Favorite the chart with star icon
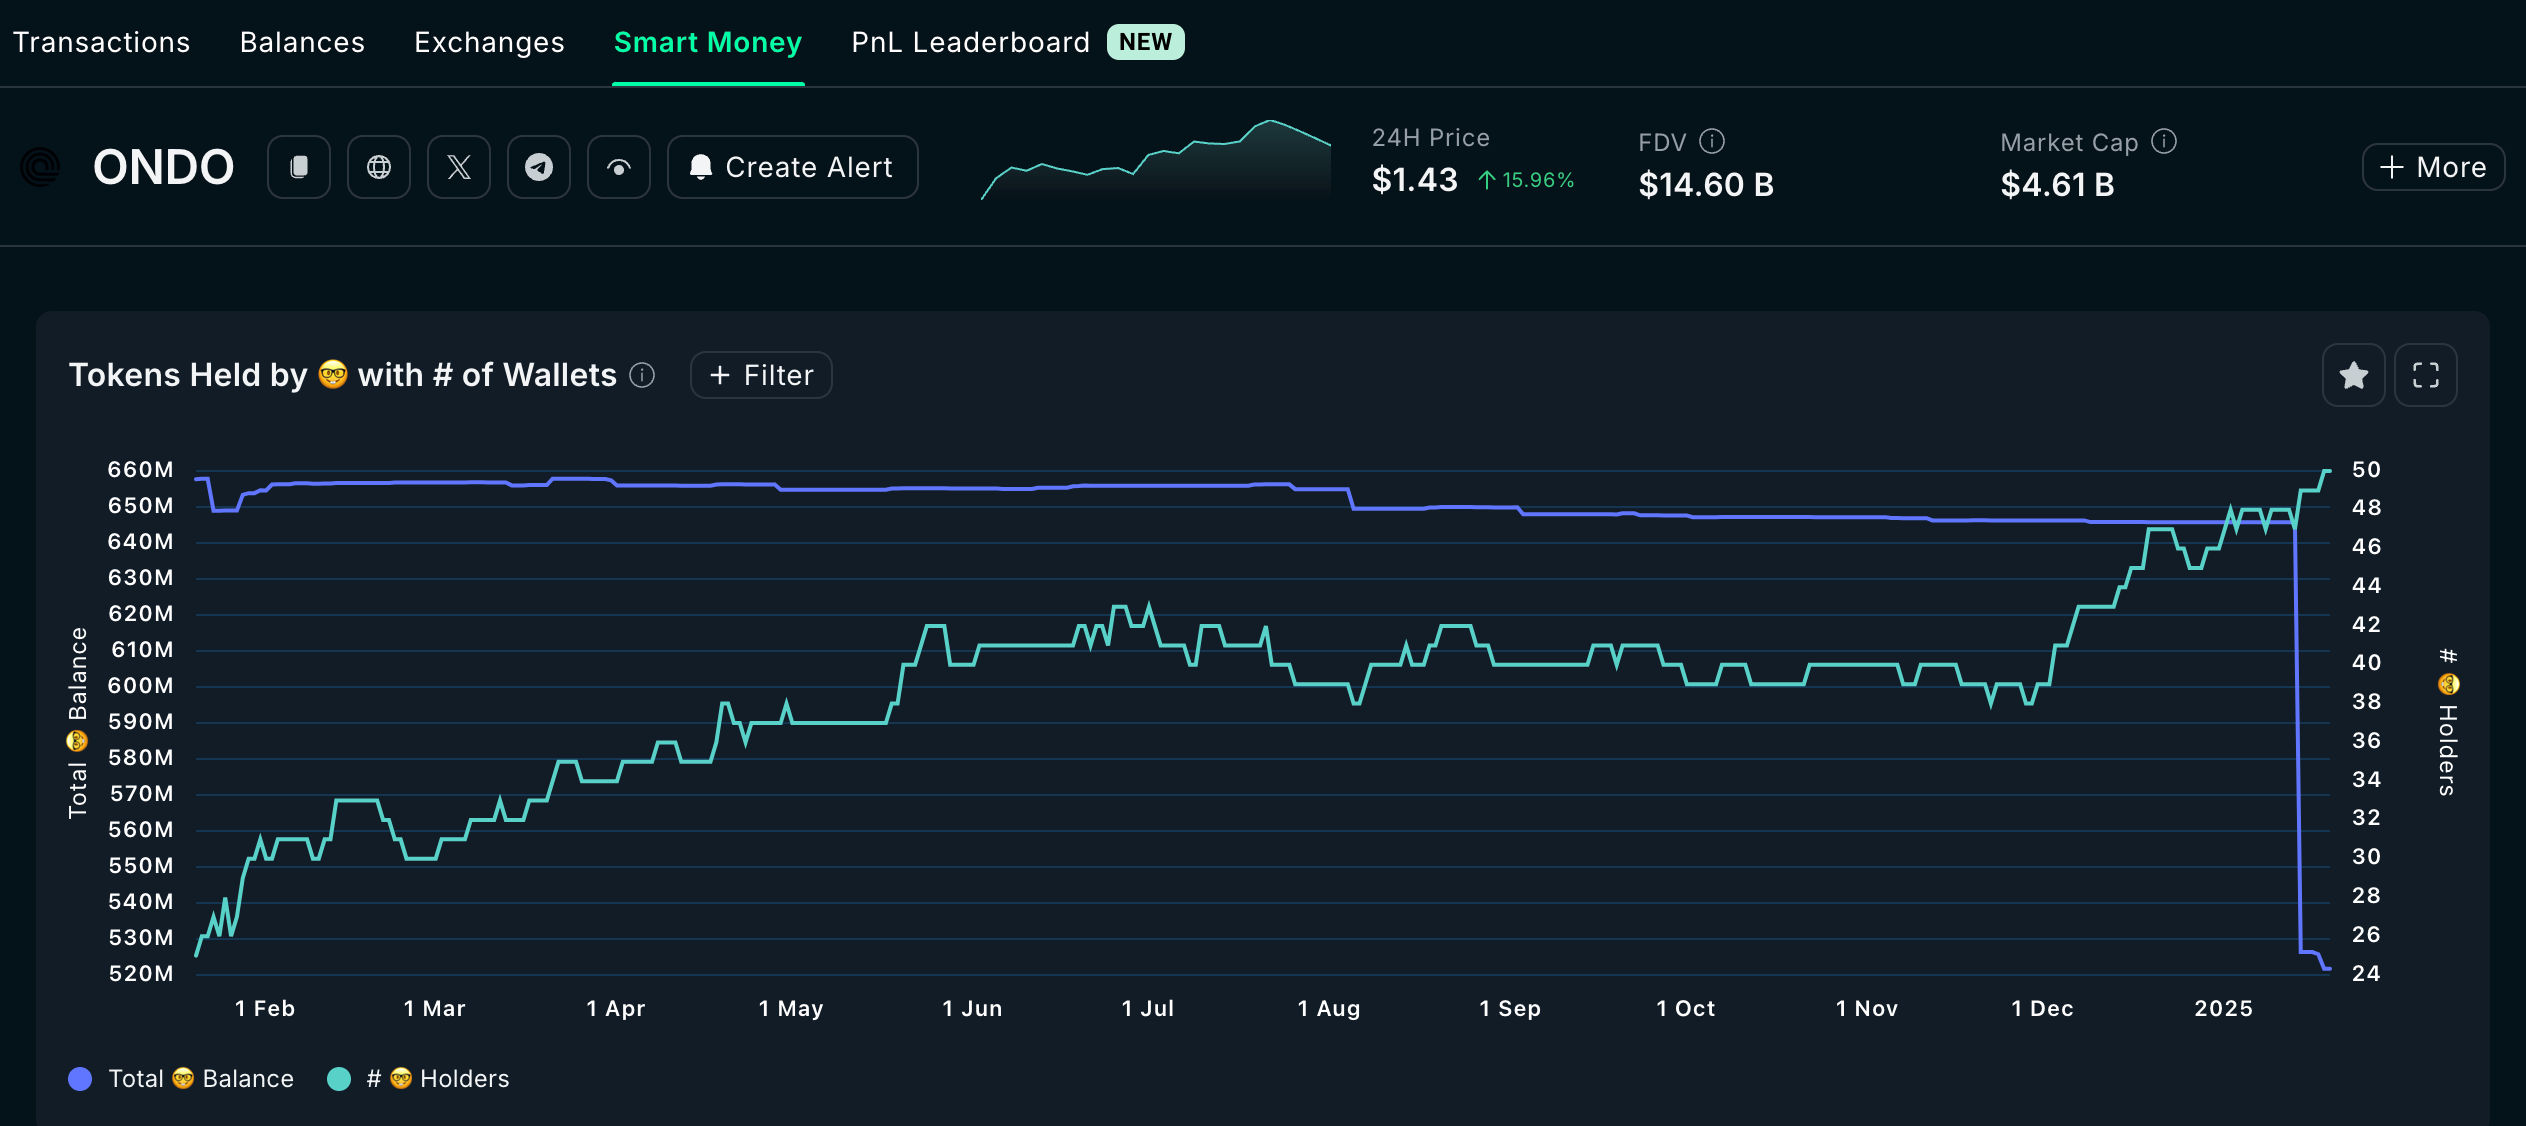This screenshot has width=2526, height=1126. coord(2354,375)
